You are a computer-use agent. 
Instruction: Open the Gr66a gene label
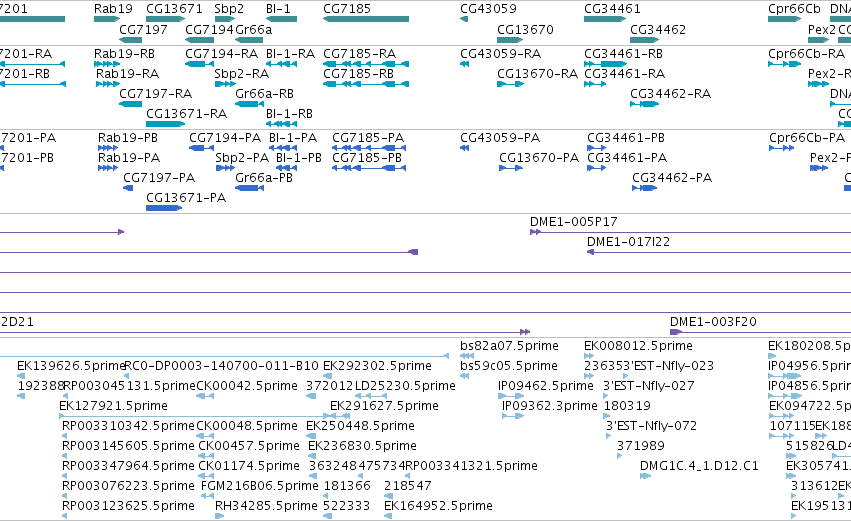click(253, 29)
